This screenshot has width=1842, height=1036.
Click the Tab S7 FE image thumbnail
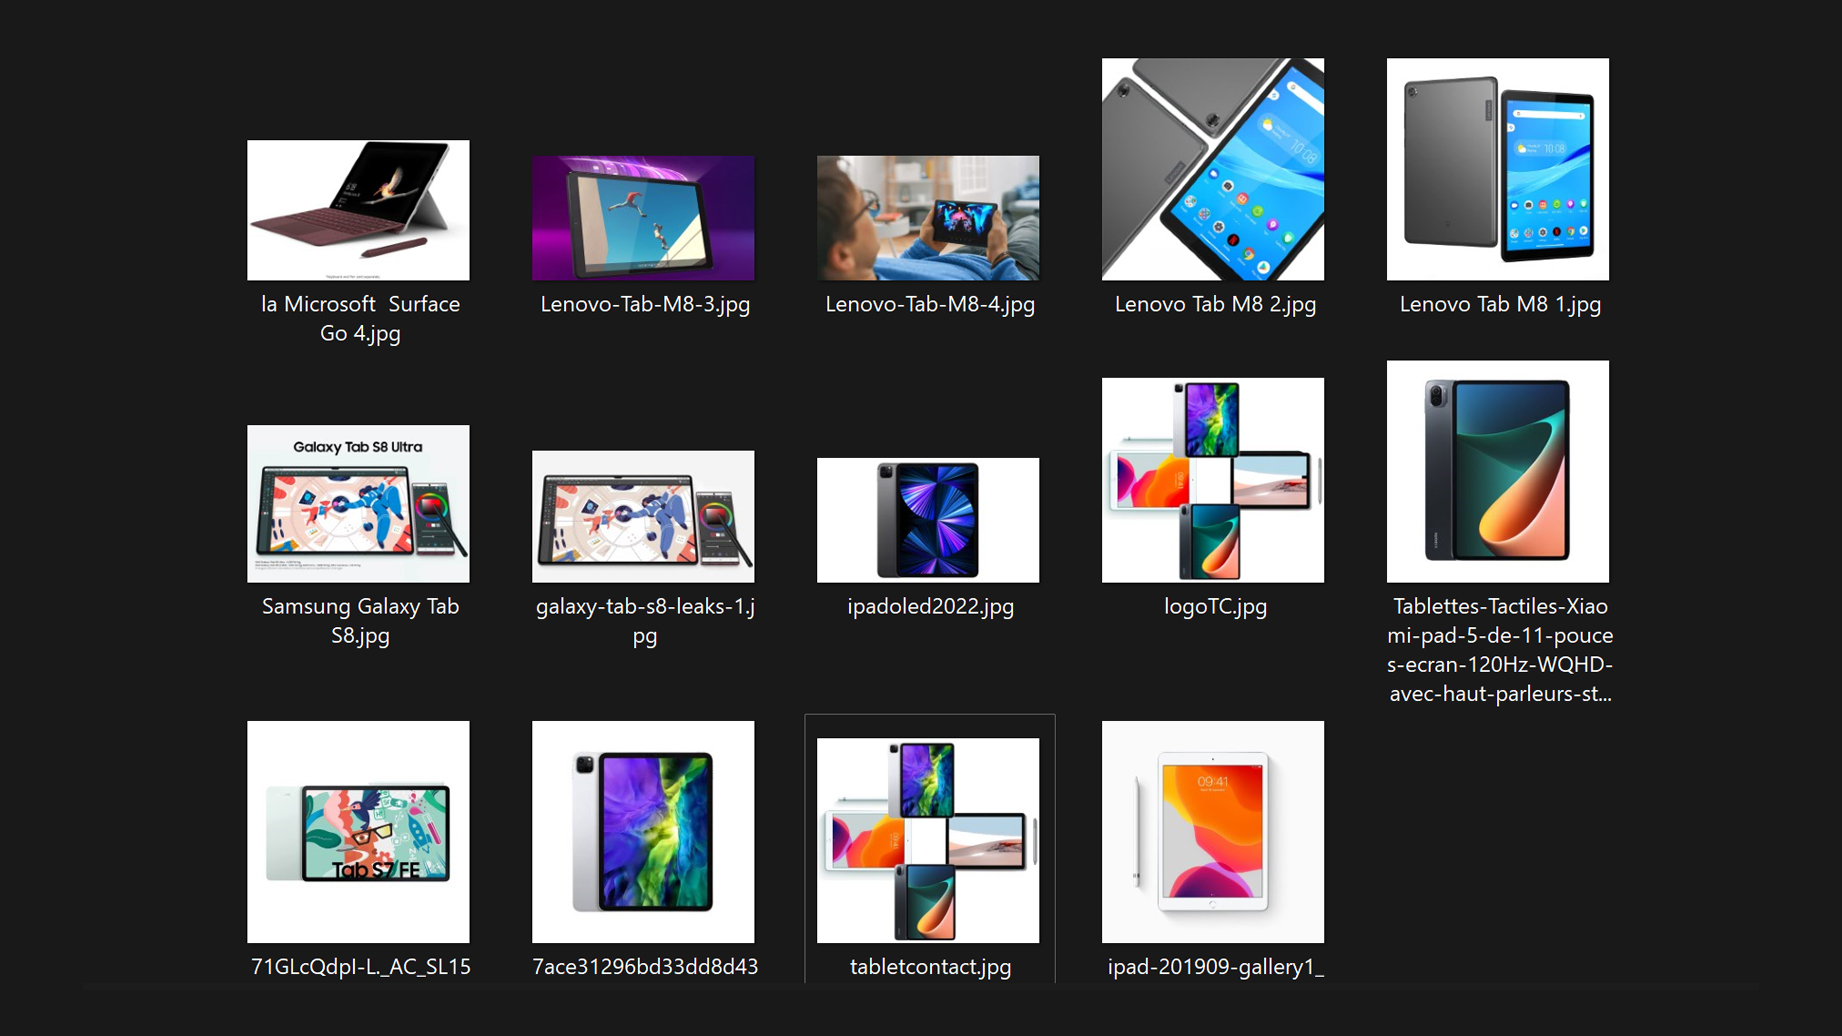(358, 832)
